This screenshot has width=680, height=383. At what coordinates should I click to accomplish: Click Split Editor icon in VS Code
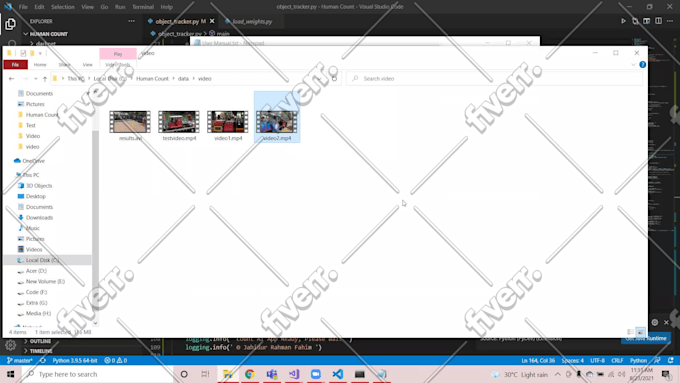(658, 21)
